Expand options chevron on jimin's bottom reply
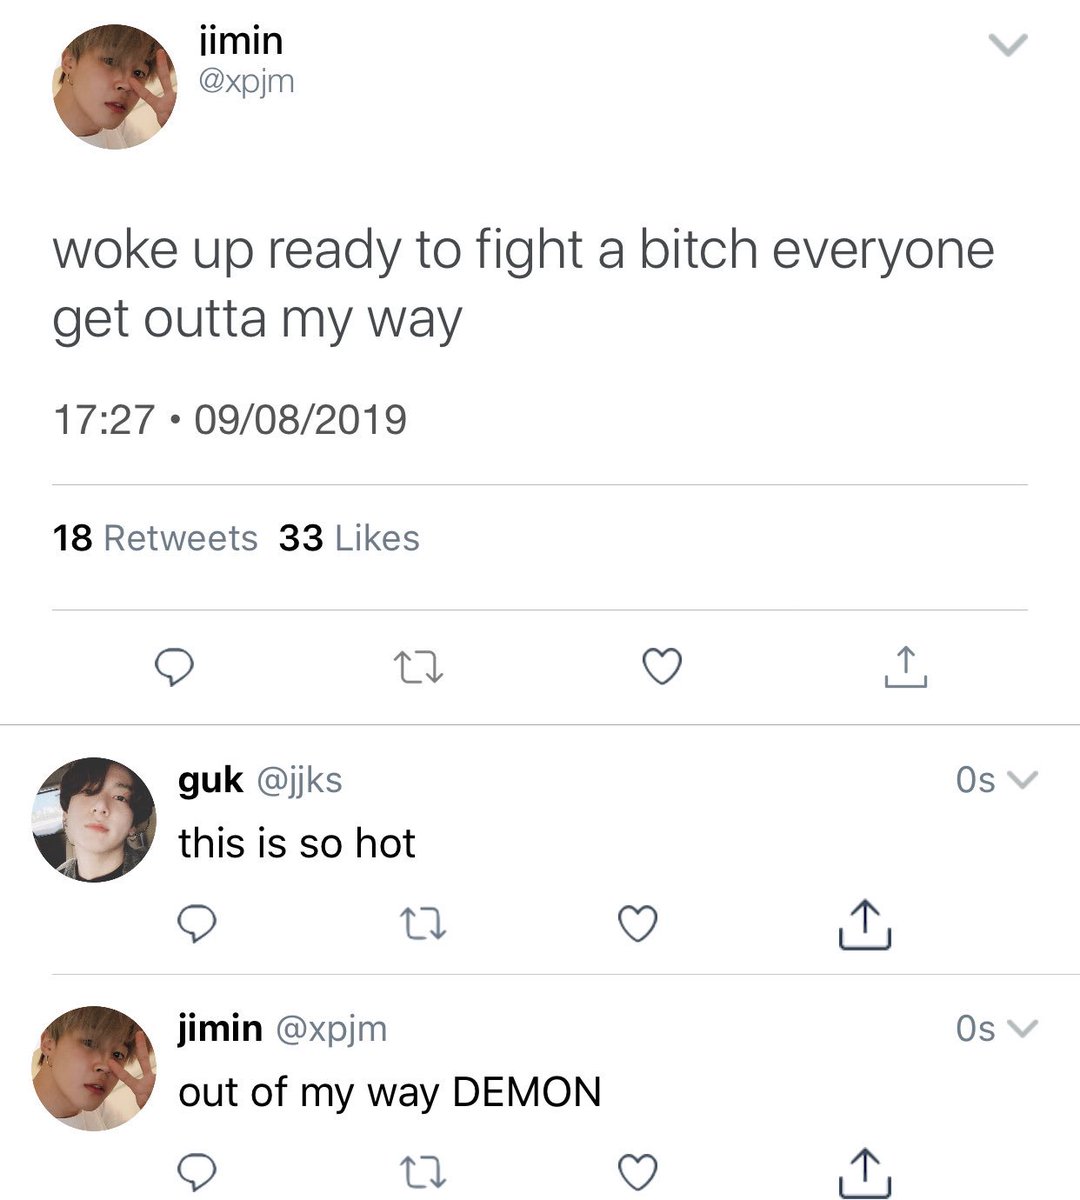 [x=1024, y=1028]
